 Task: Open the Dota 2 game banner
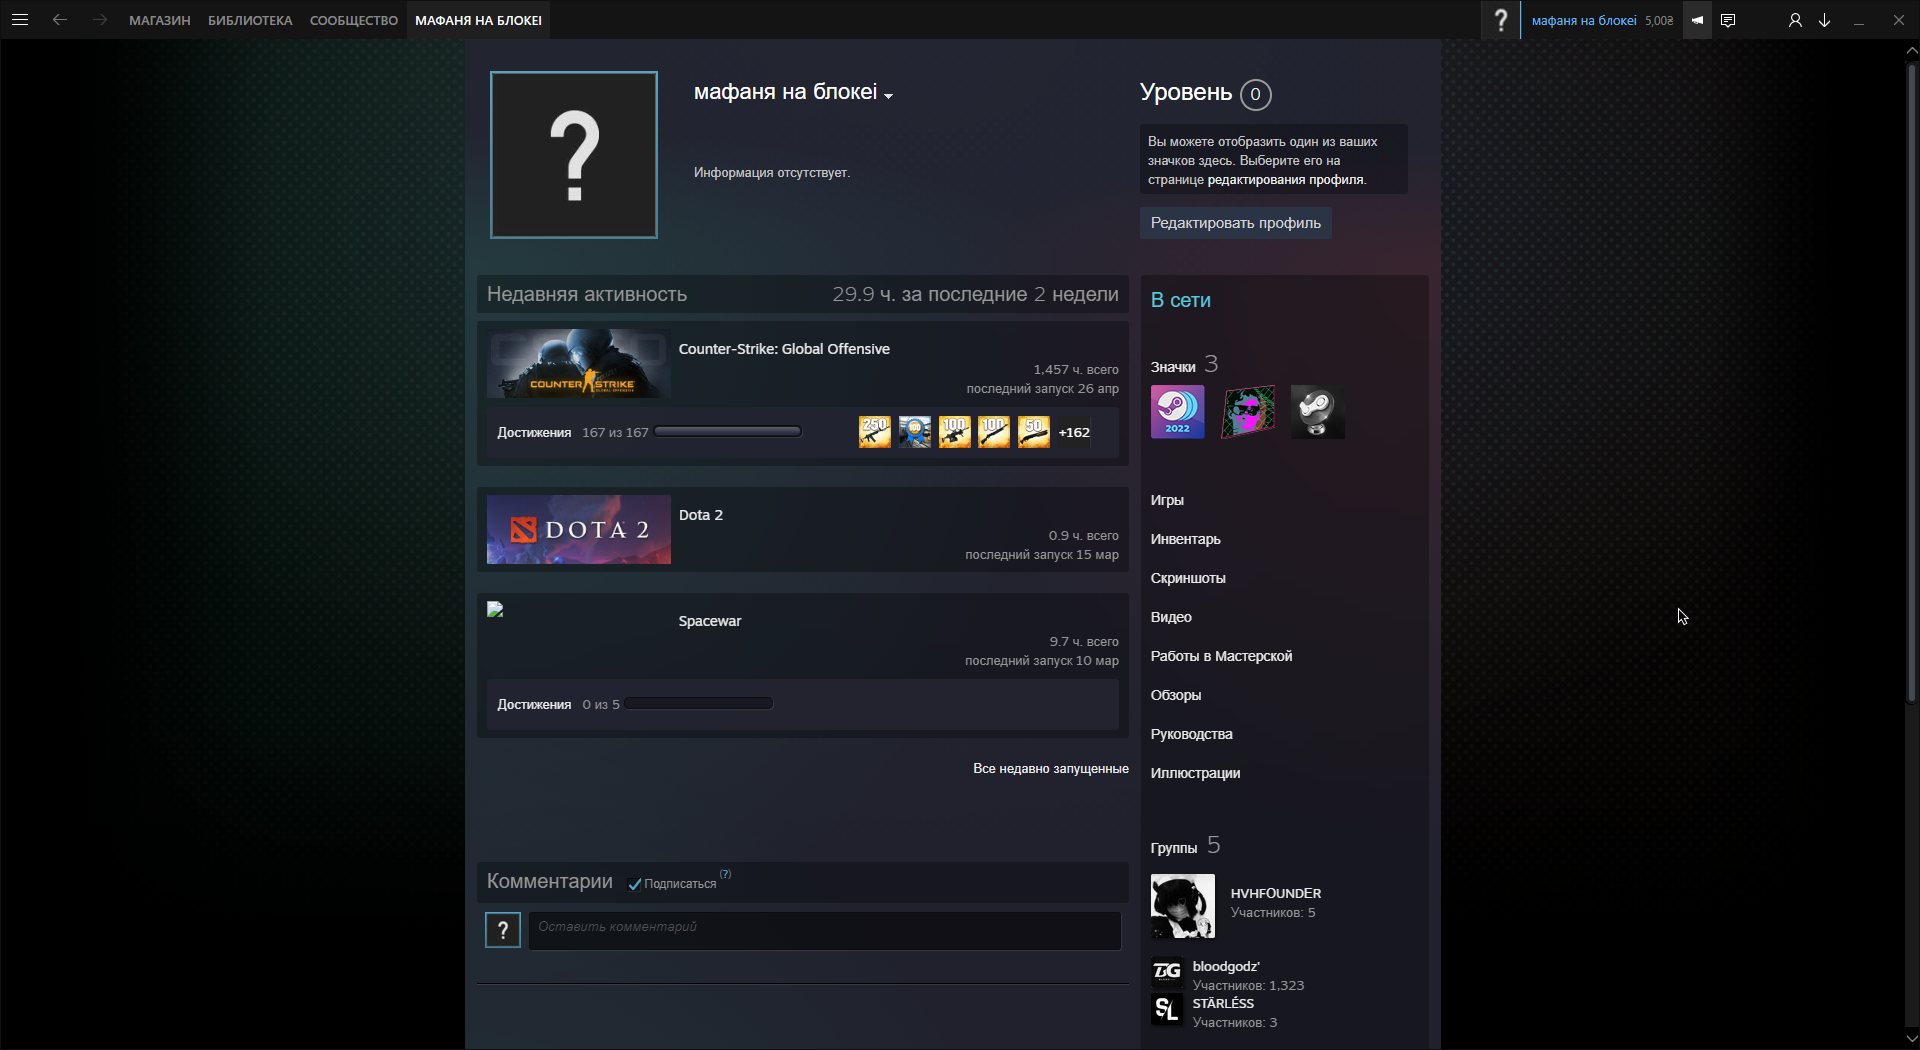coord(579,530)
